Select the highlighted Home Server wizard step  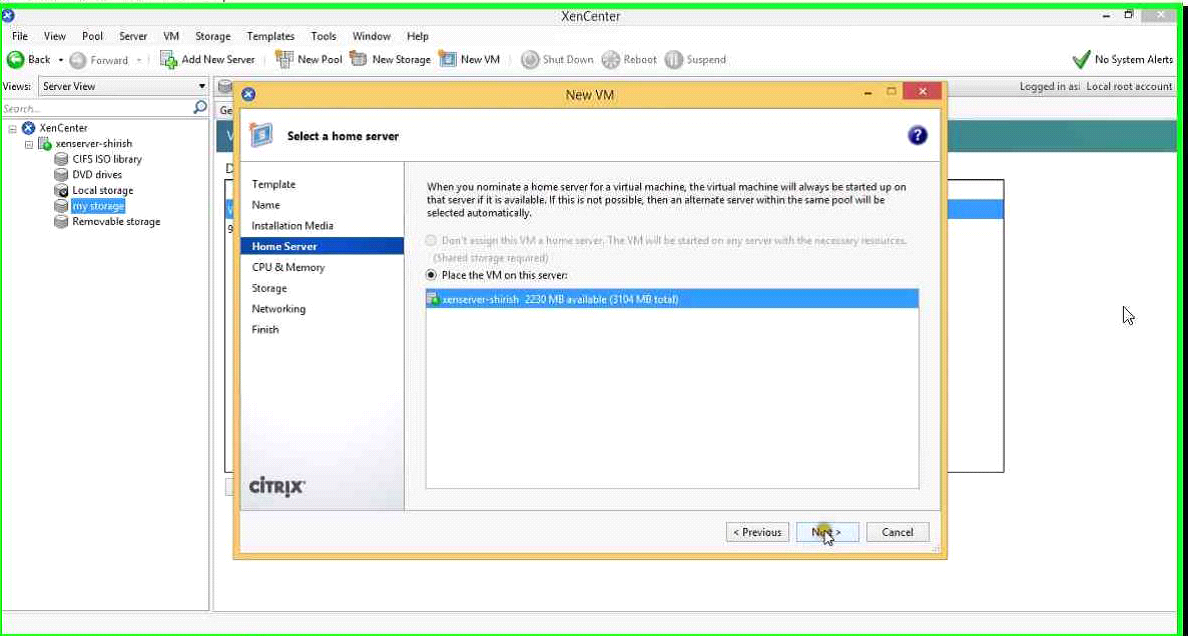coord(322,246)
